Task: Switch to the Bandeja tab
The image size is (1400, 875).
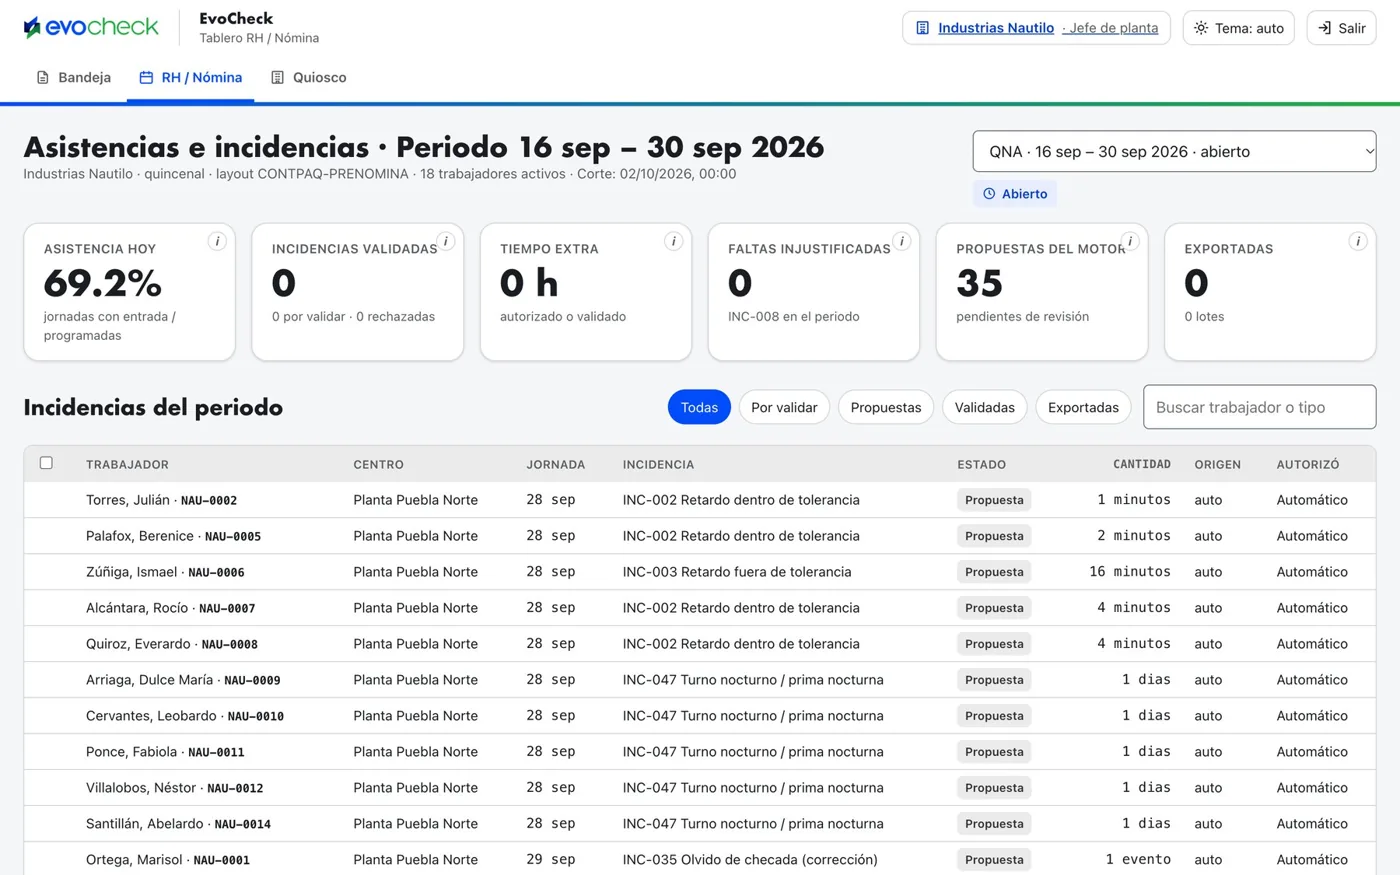Action: [73, 77]
